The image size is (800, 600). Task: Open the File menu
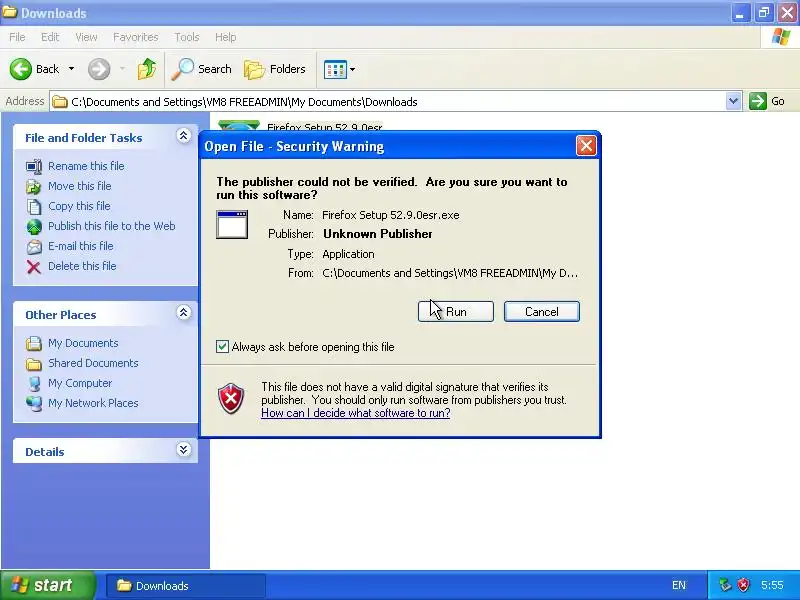pos(17,37)
